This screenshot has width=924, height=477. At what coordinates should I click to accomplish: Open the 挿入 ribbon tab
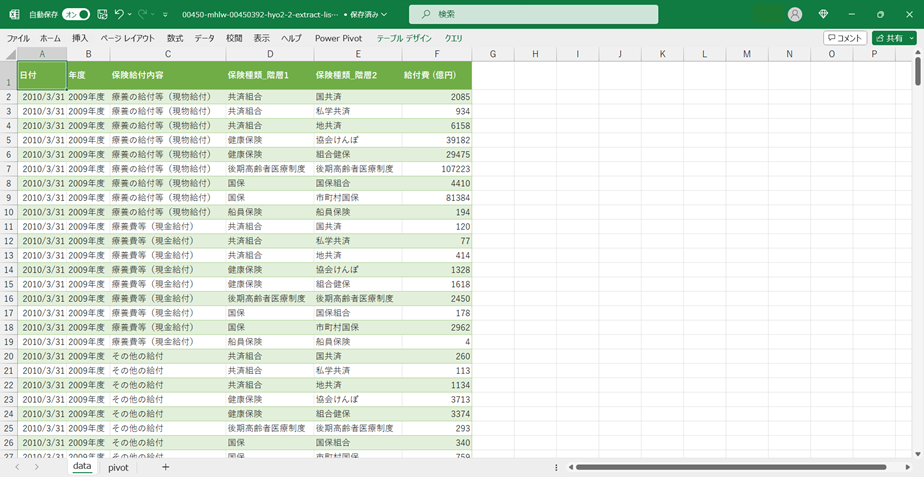[x=80, y=38]
